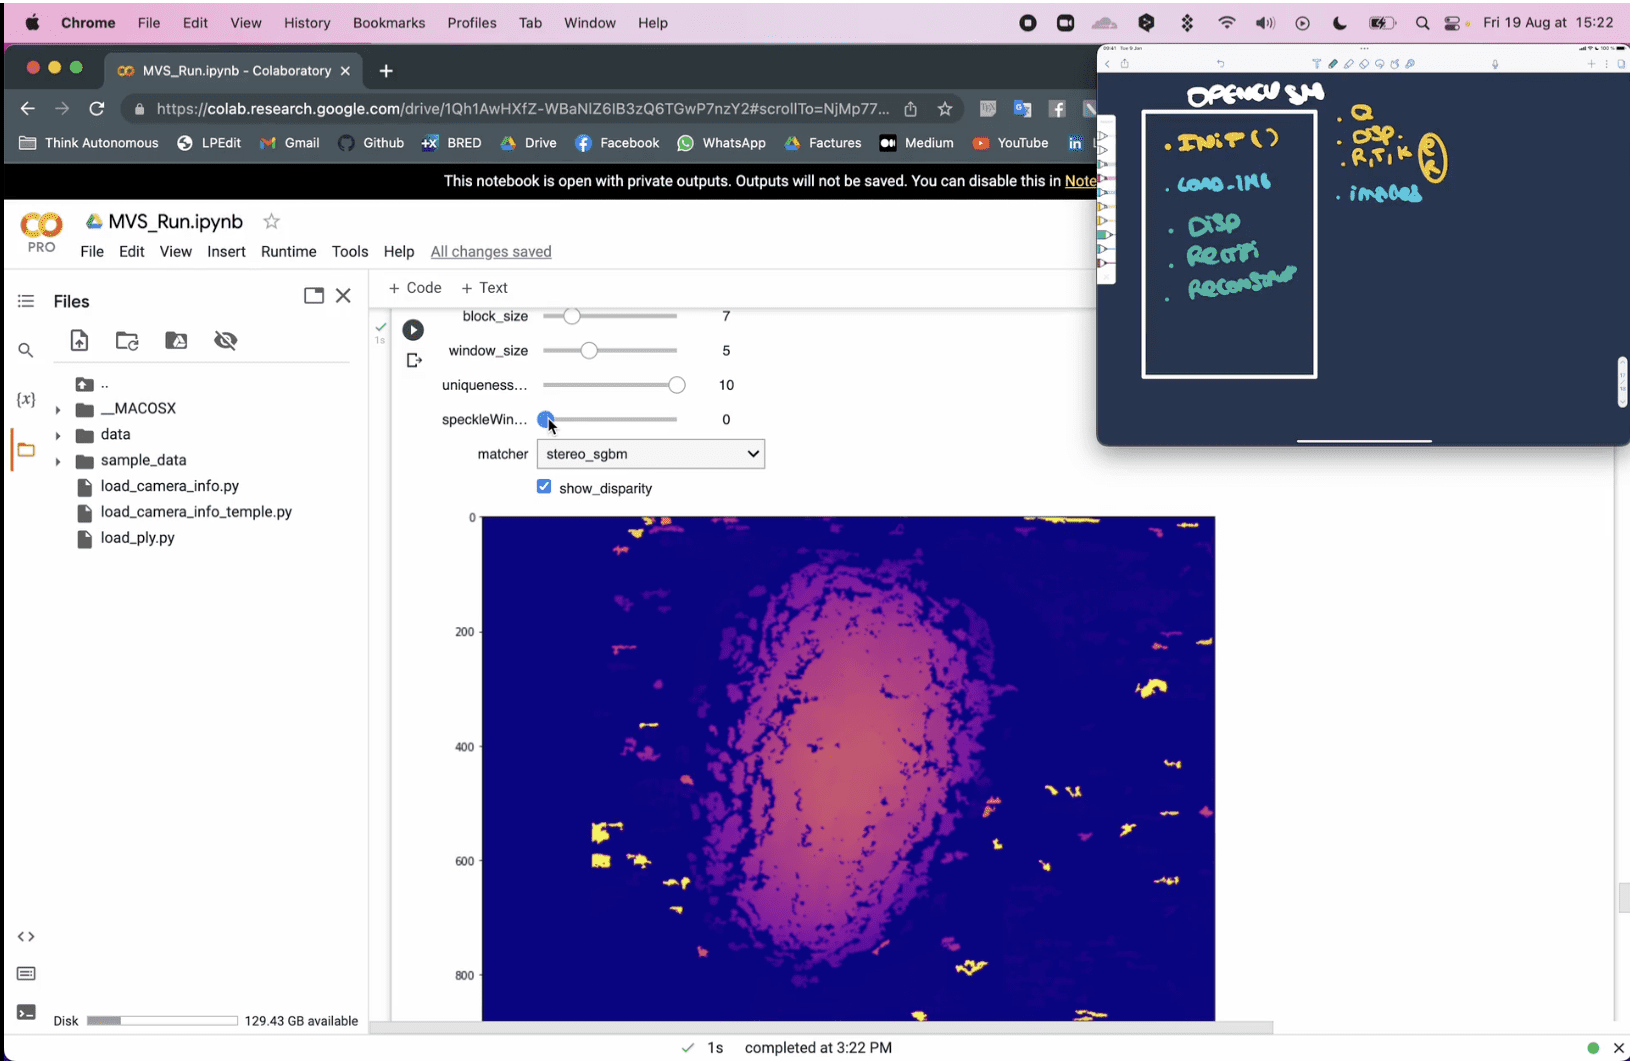The height and width of the screenshot is (1064, 1630).
Task: Click the upload to session storage icon
Action: pyautogui.click(x=79, y=341)
